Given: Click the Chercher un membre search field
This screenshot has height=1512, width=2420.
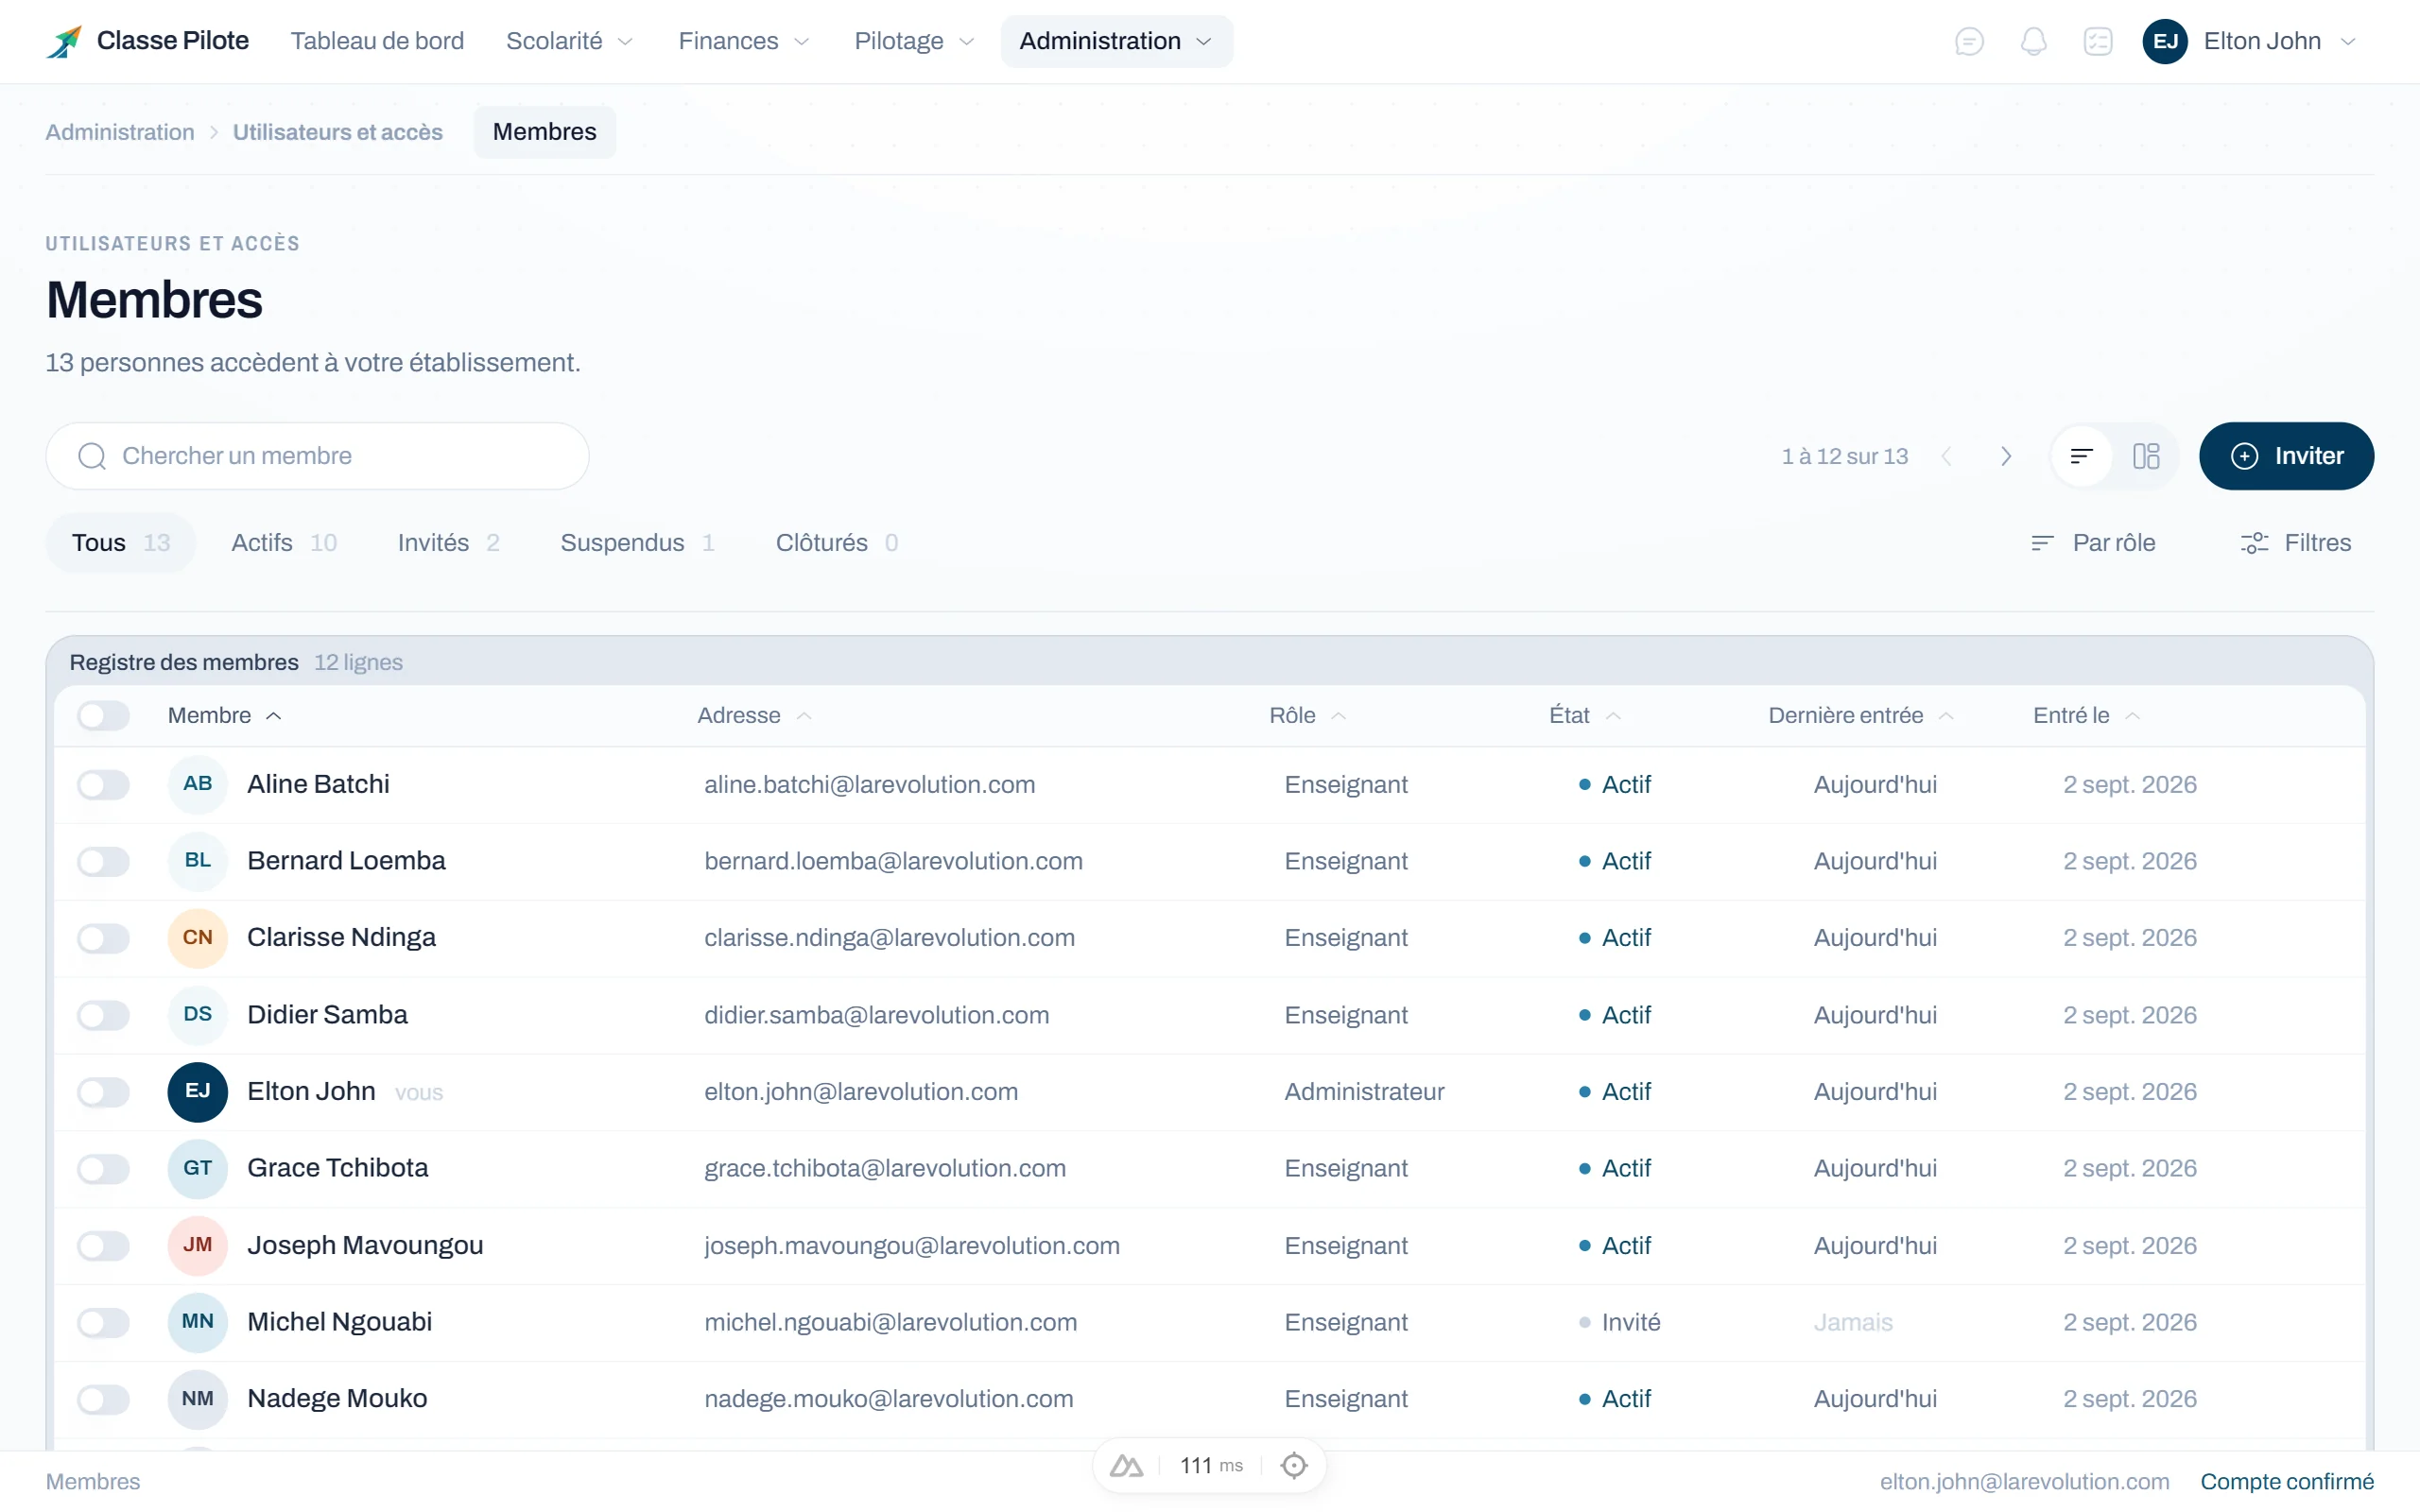Looking at the screenshot, I should pyautogui.click(x=317, y=456).
